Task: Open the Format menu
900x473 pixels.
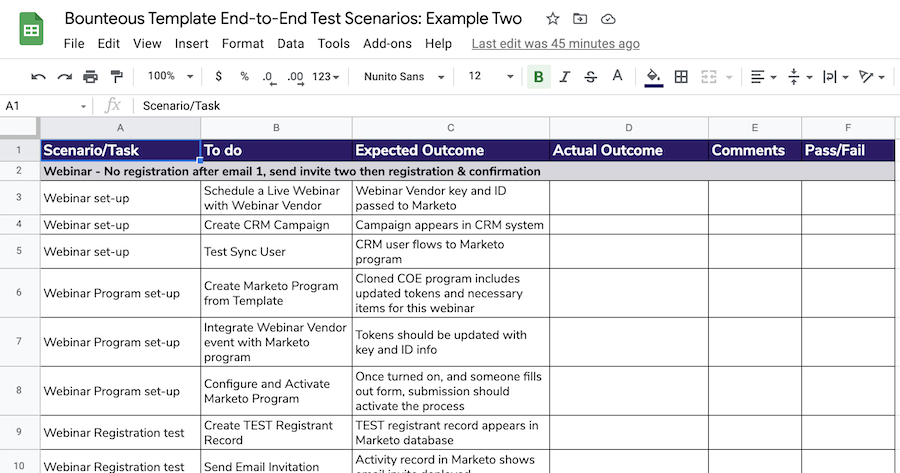Action: tap(243, 44)
